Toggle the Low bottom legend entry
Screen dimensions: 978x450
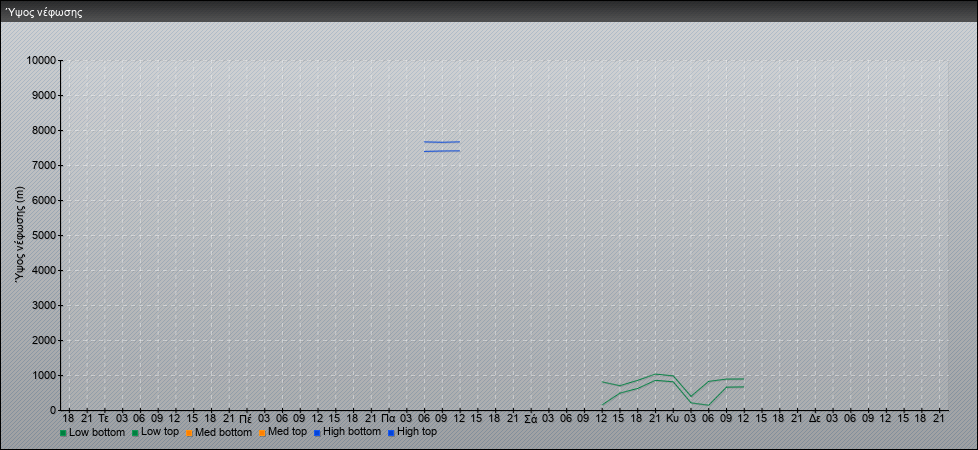(x=92, y=432)
